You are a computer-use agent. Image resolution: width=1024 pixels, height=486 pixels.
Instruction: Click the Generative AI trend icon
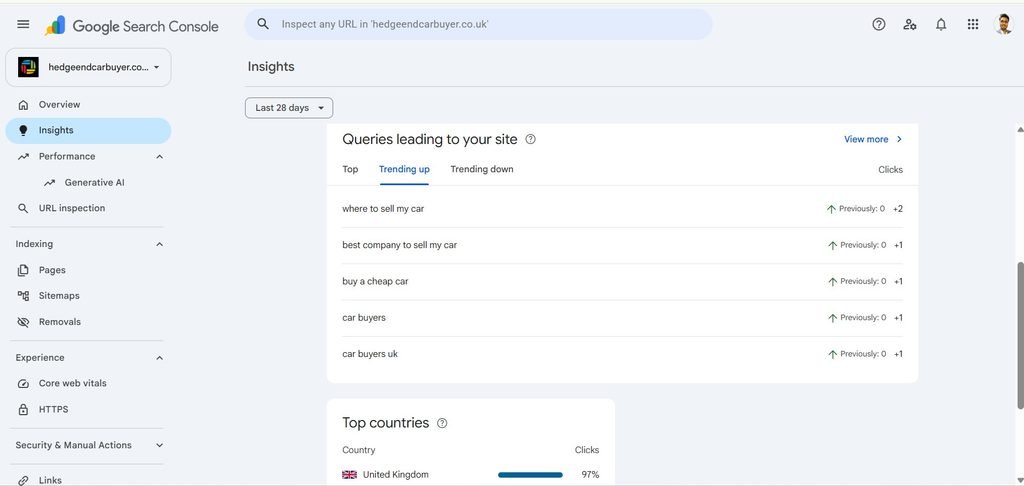(50, 183)
